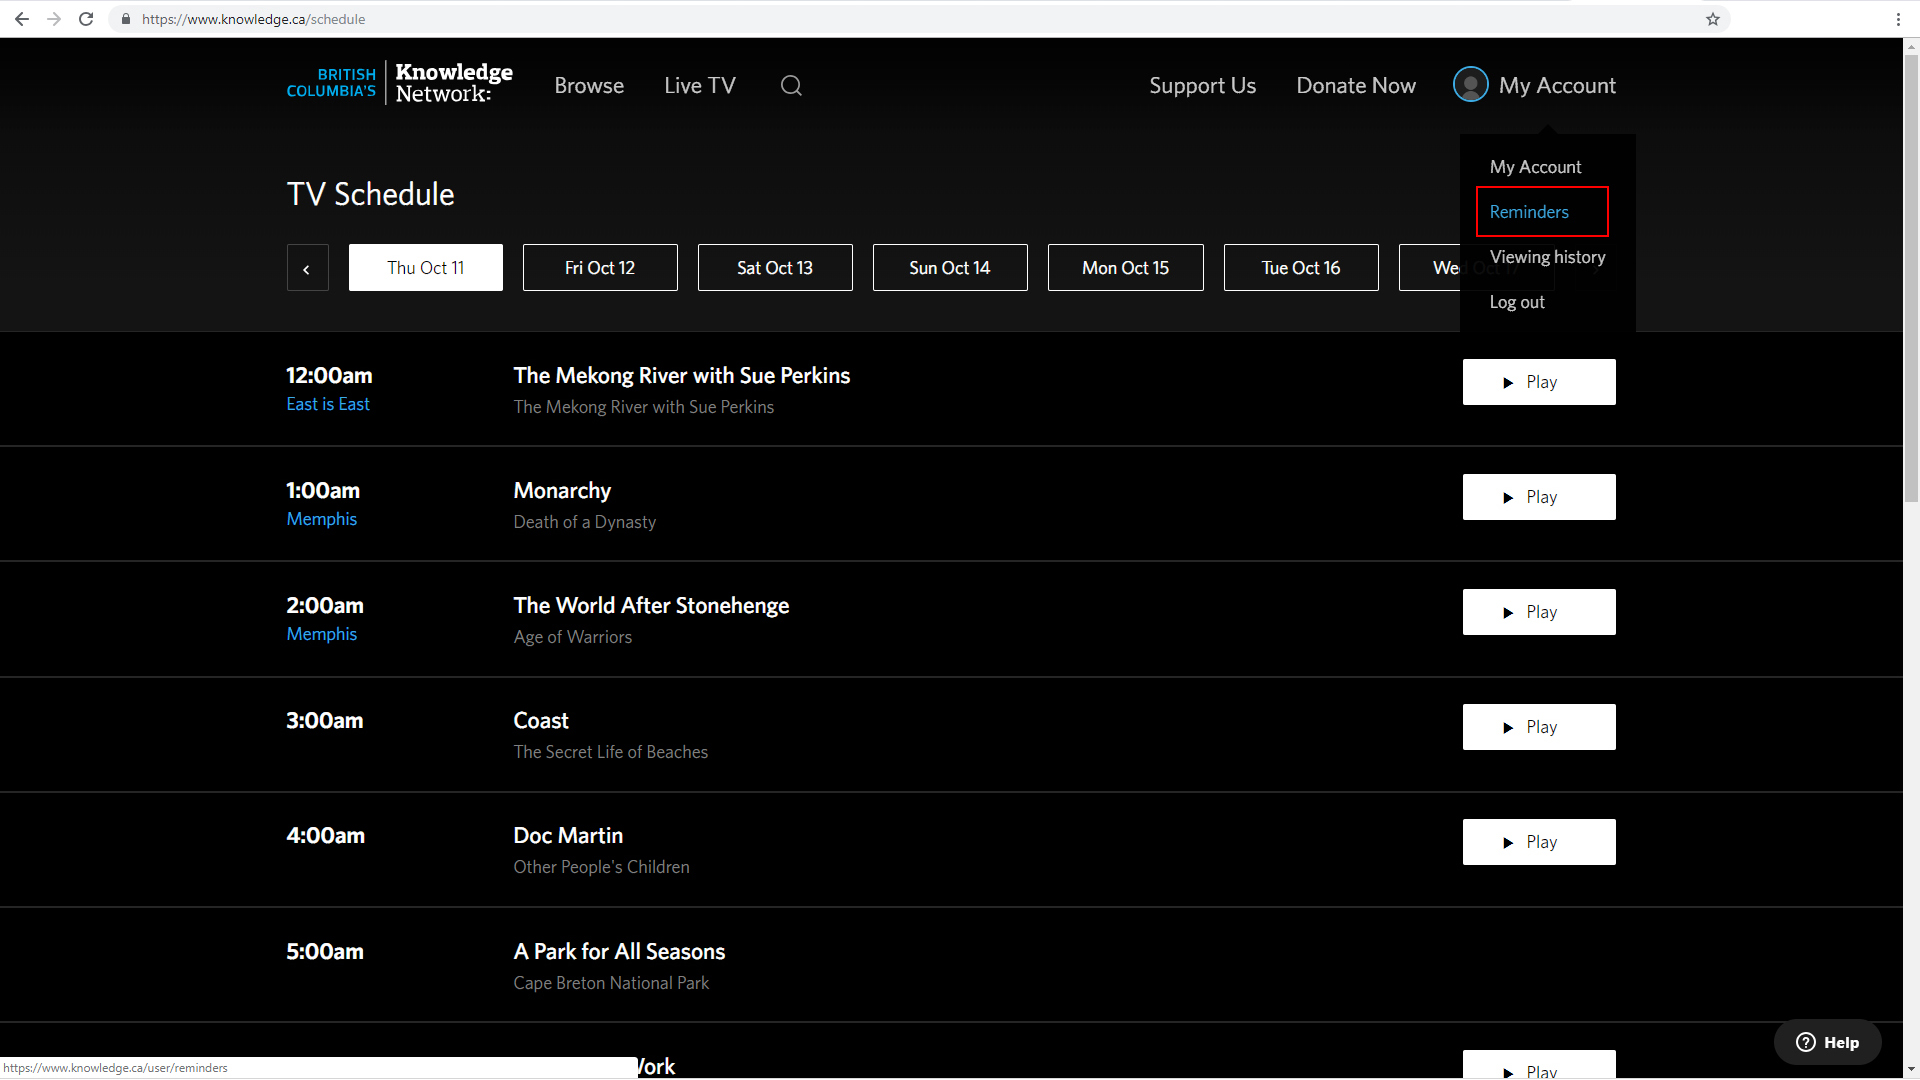Click the 5:00am time label
The image size is (1920, 1080).
(x=325, y=952)
